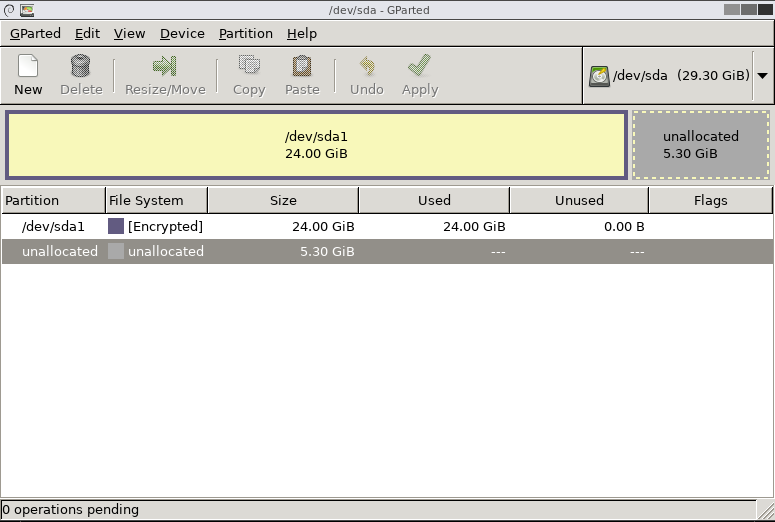Click the 0 operations pending status text

(70, 509)
